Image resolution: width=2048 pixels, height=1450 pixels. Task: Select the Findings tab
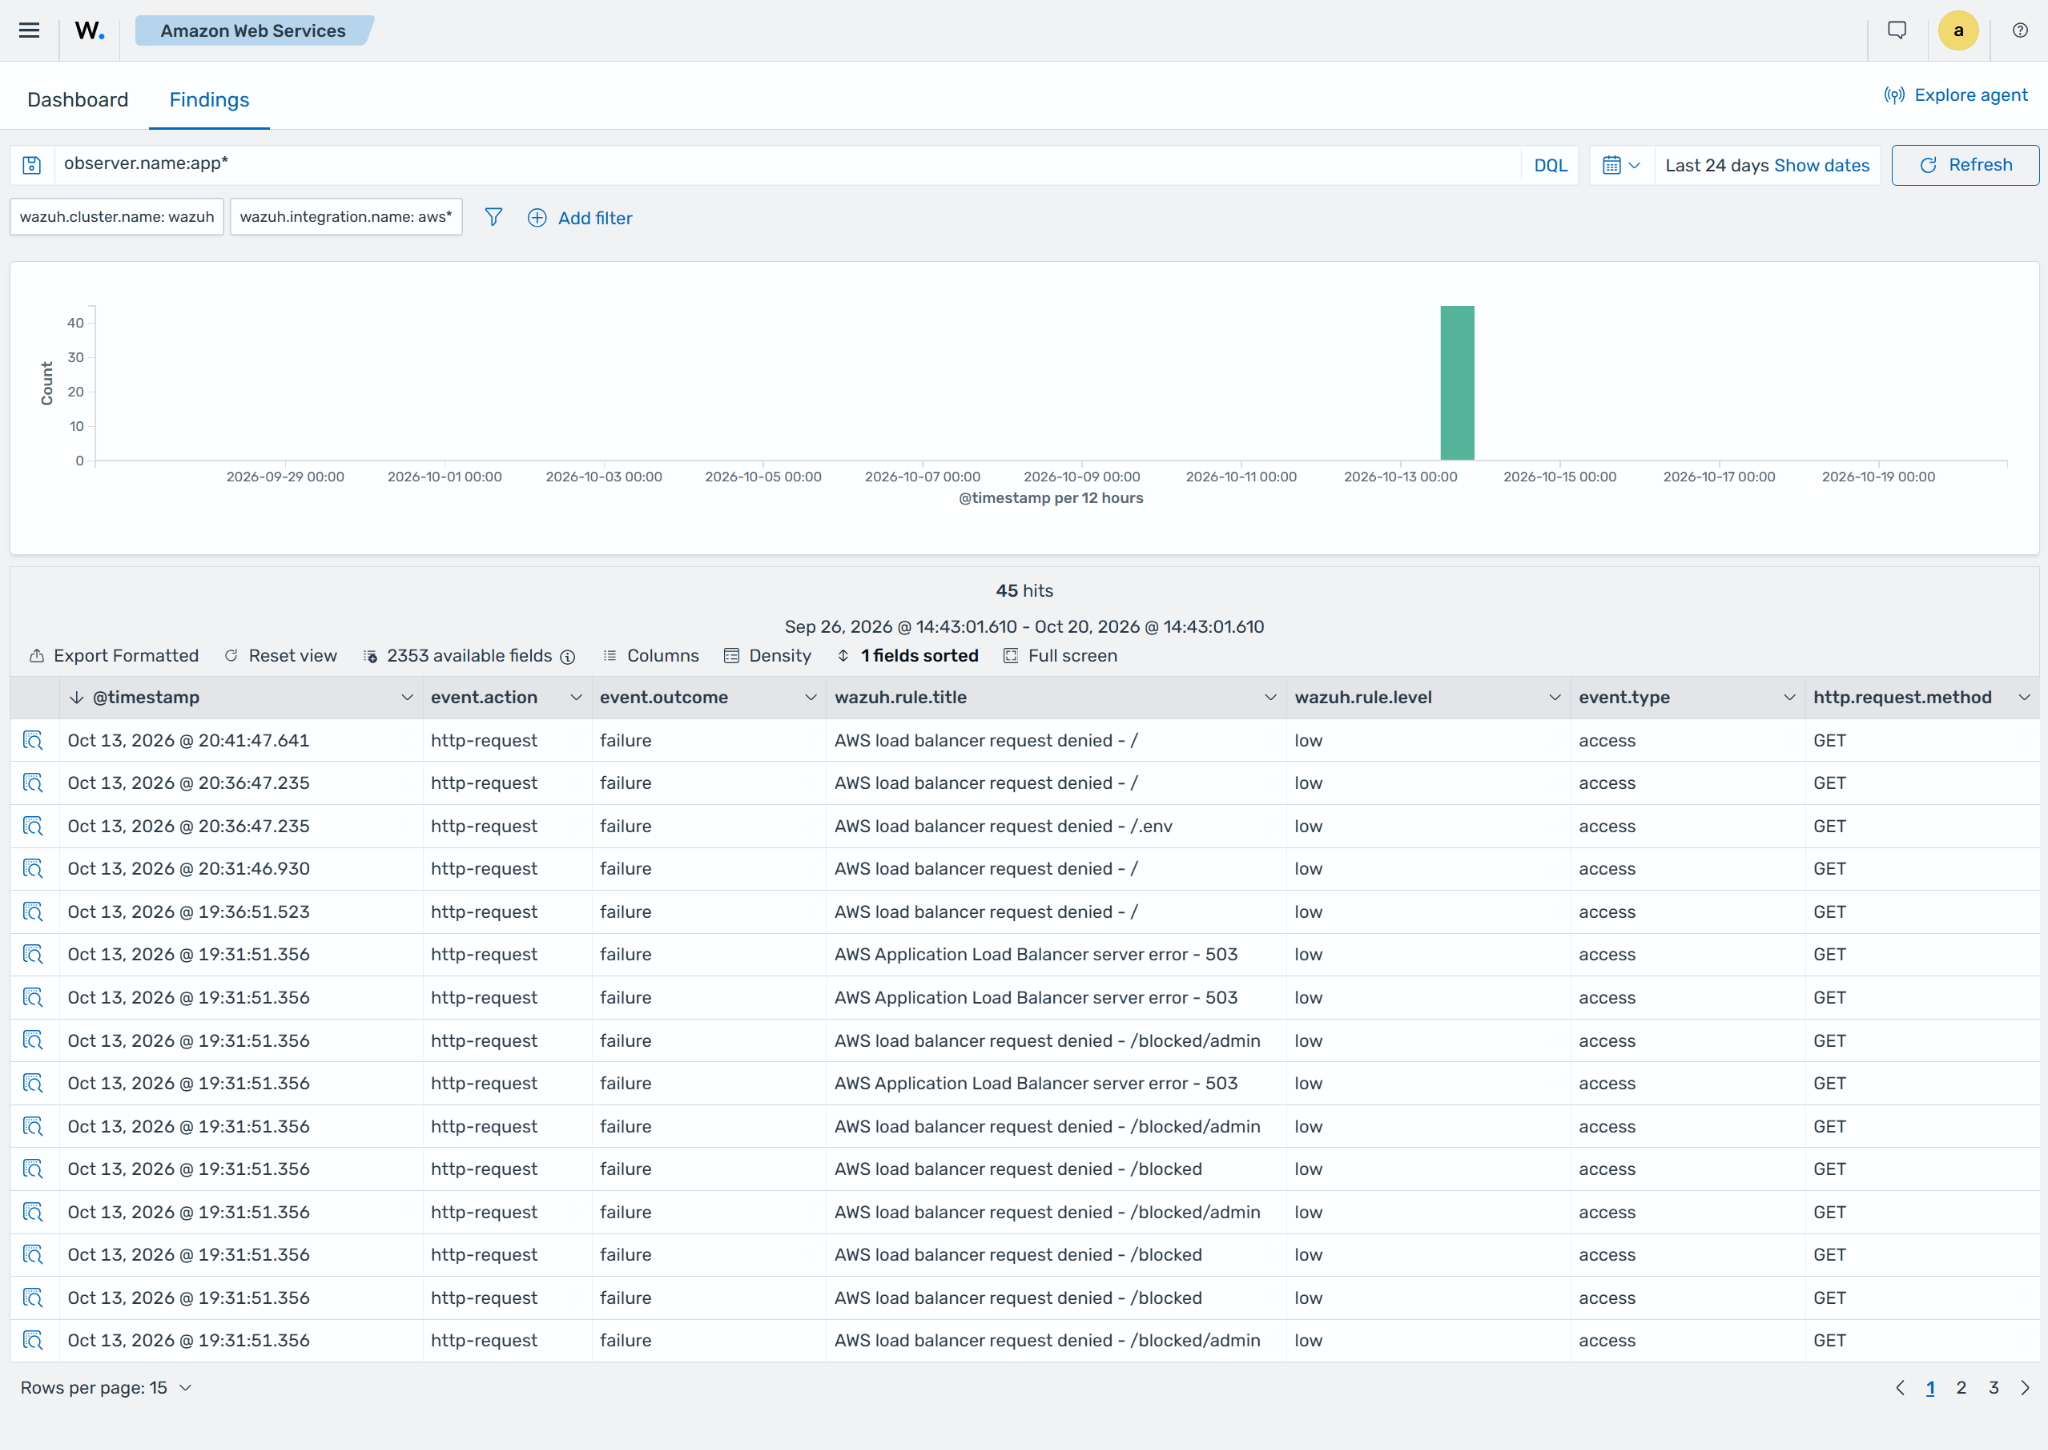pyautogui.click(x=209, y=99)
